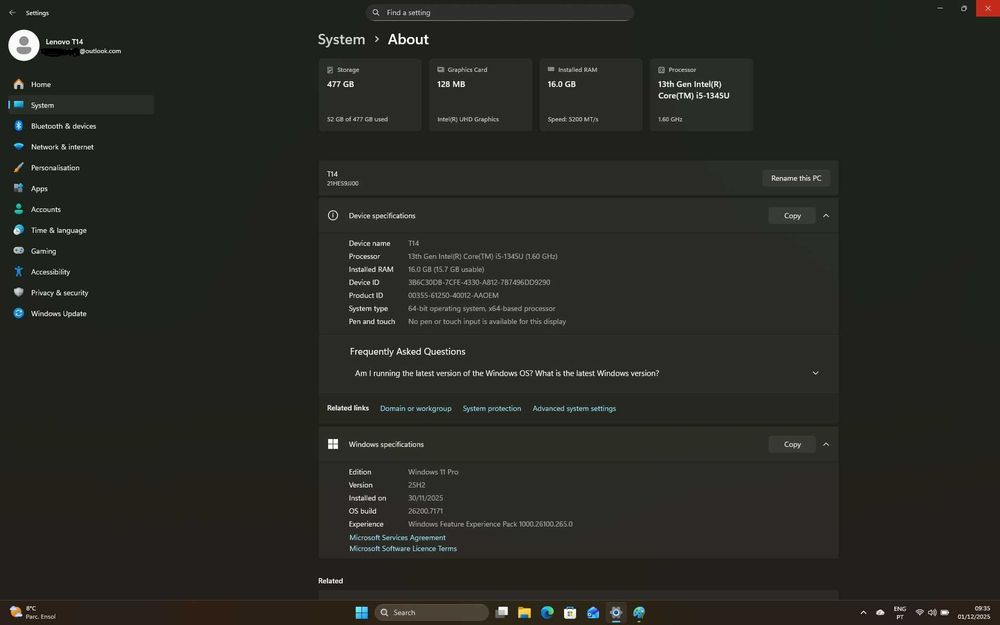Viewport: 1000px width, 625px height.
Task: Open Personalisation settings
Action: [81, 168]
